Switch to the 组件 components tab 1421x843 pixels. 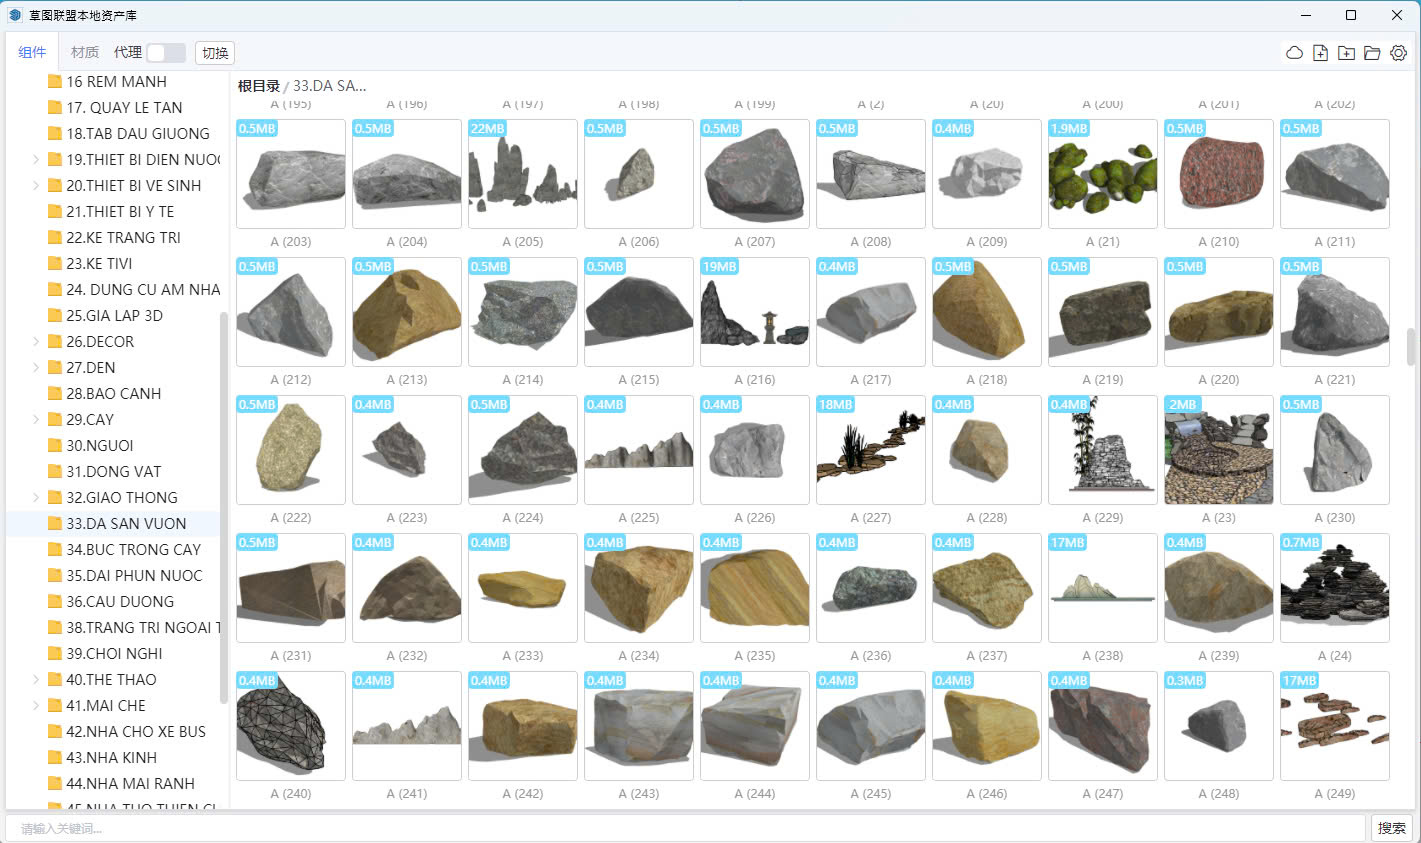(x=32, y=52)
